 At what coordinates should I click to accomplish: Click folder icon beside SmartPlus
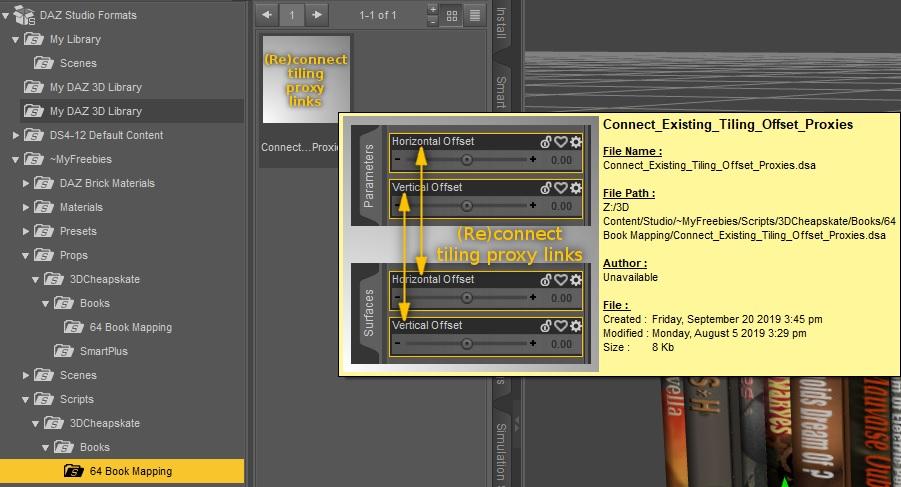tap(63, 351)
